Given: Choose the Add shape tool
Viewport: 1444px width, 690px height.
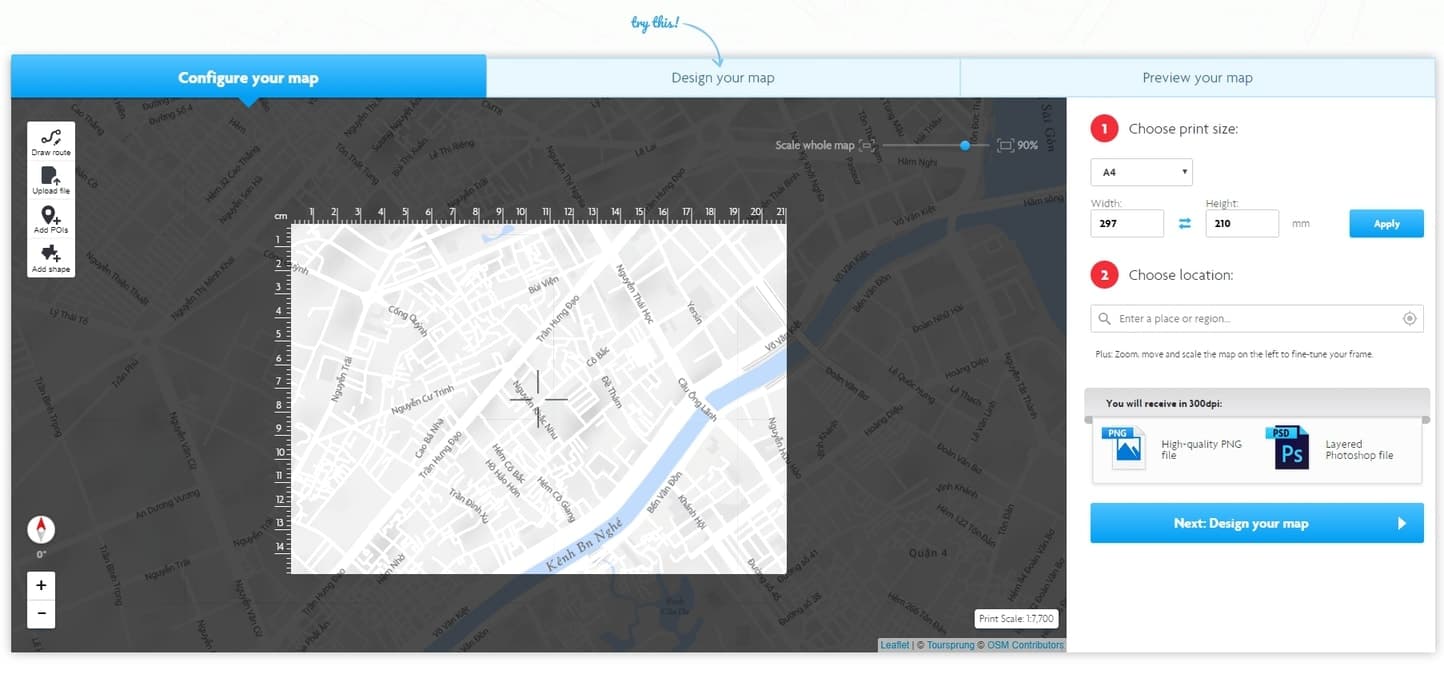Looking at the screenshot, I should (51, 259).
